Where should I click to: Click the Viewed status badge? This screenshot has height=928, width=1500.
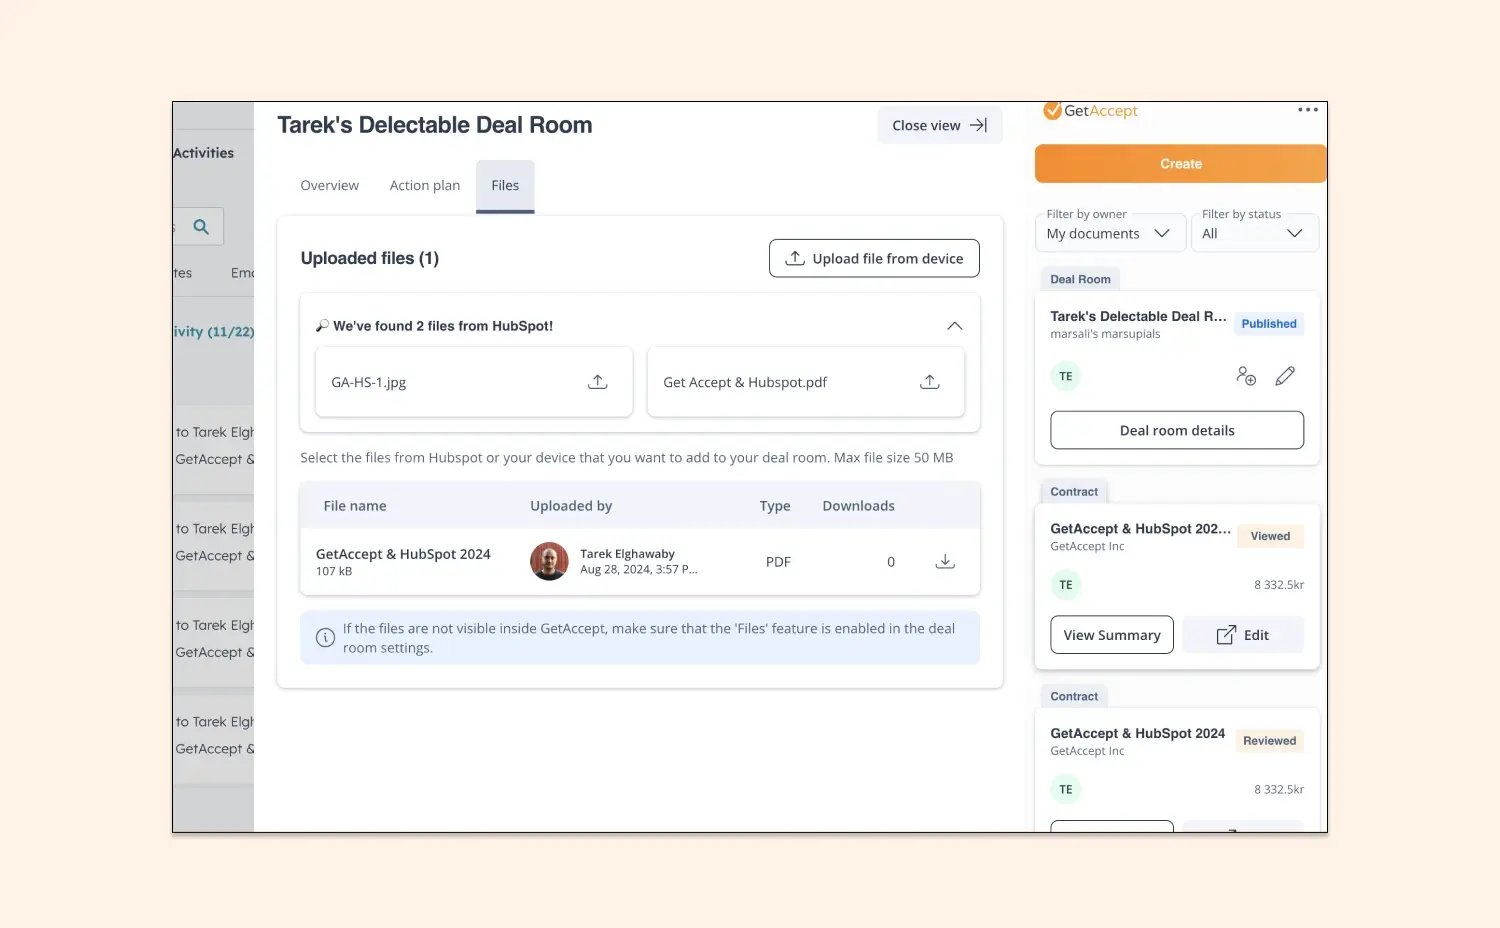pos(1270,536)
